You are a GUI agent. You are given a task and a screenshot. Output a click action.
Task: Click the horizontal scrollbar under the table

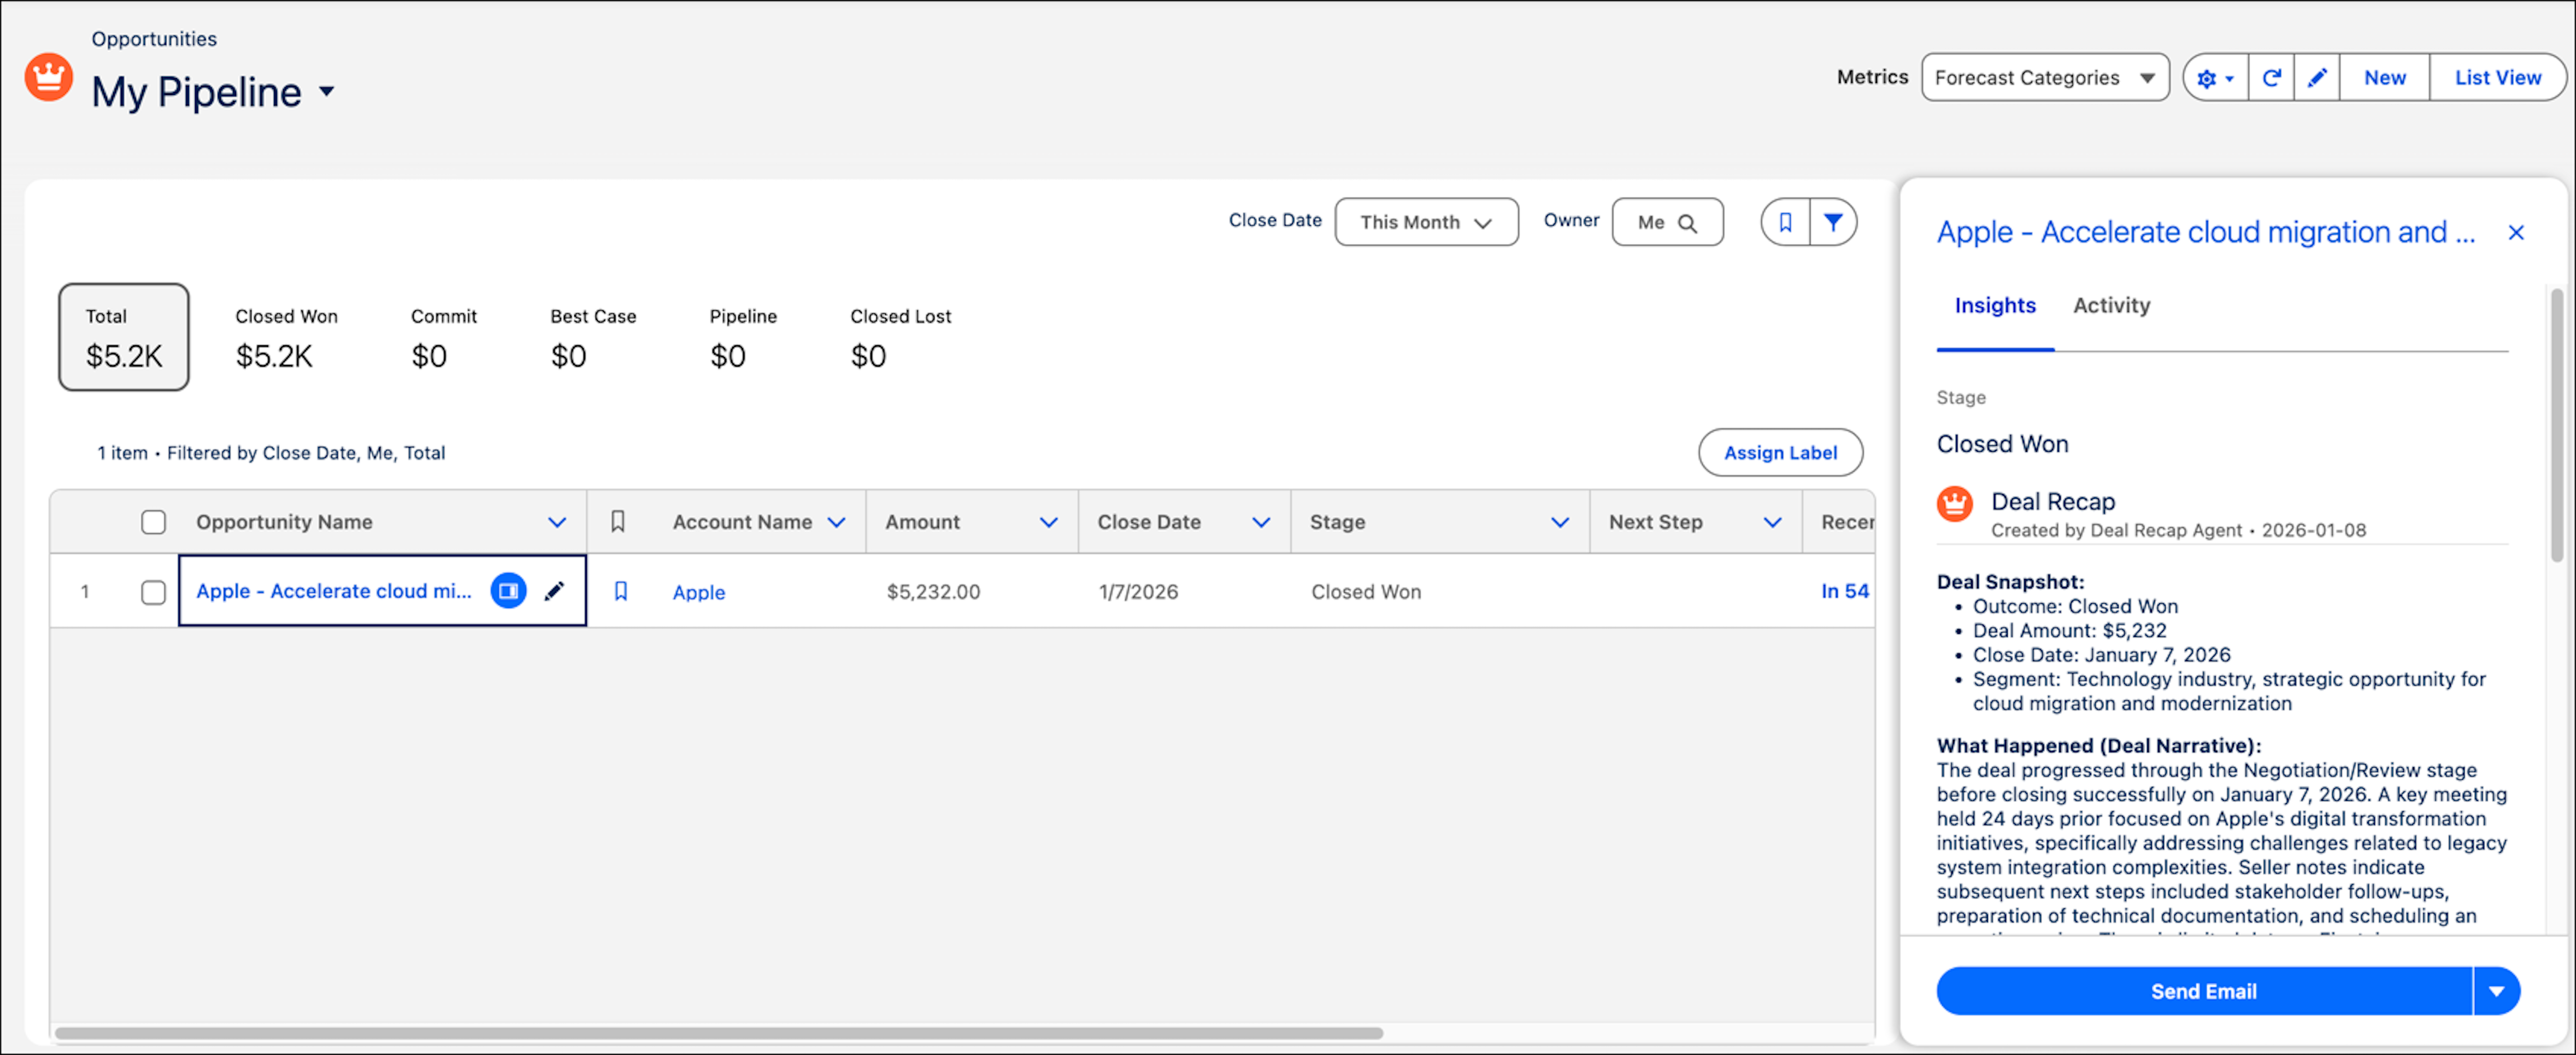coord(719,1033)
